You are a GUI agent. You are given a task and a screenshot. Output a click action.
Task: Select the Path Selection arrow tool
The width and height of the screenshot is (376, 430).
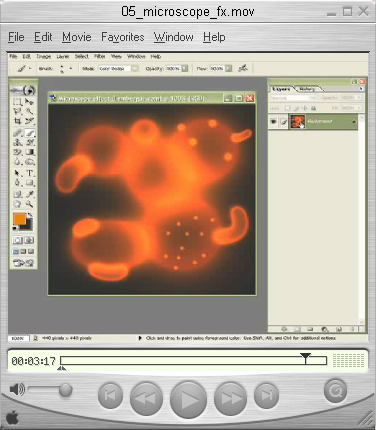pos(17,173)
